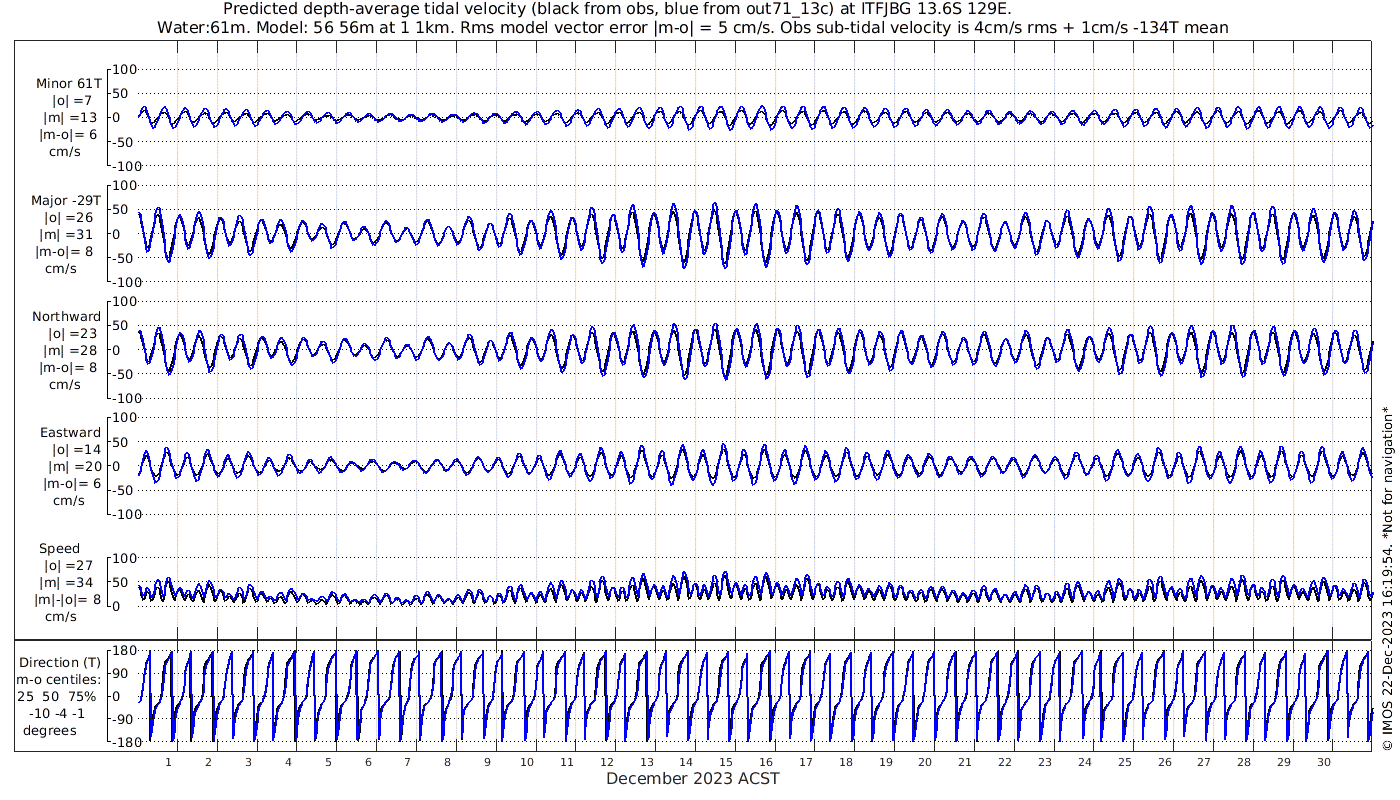Viewport: 1400px width, 800px height.
Task: Click the |o| =27 value in Speed panel
Action: 68,565
